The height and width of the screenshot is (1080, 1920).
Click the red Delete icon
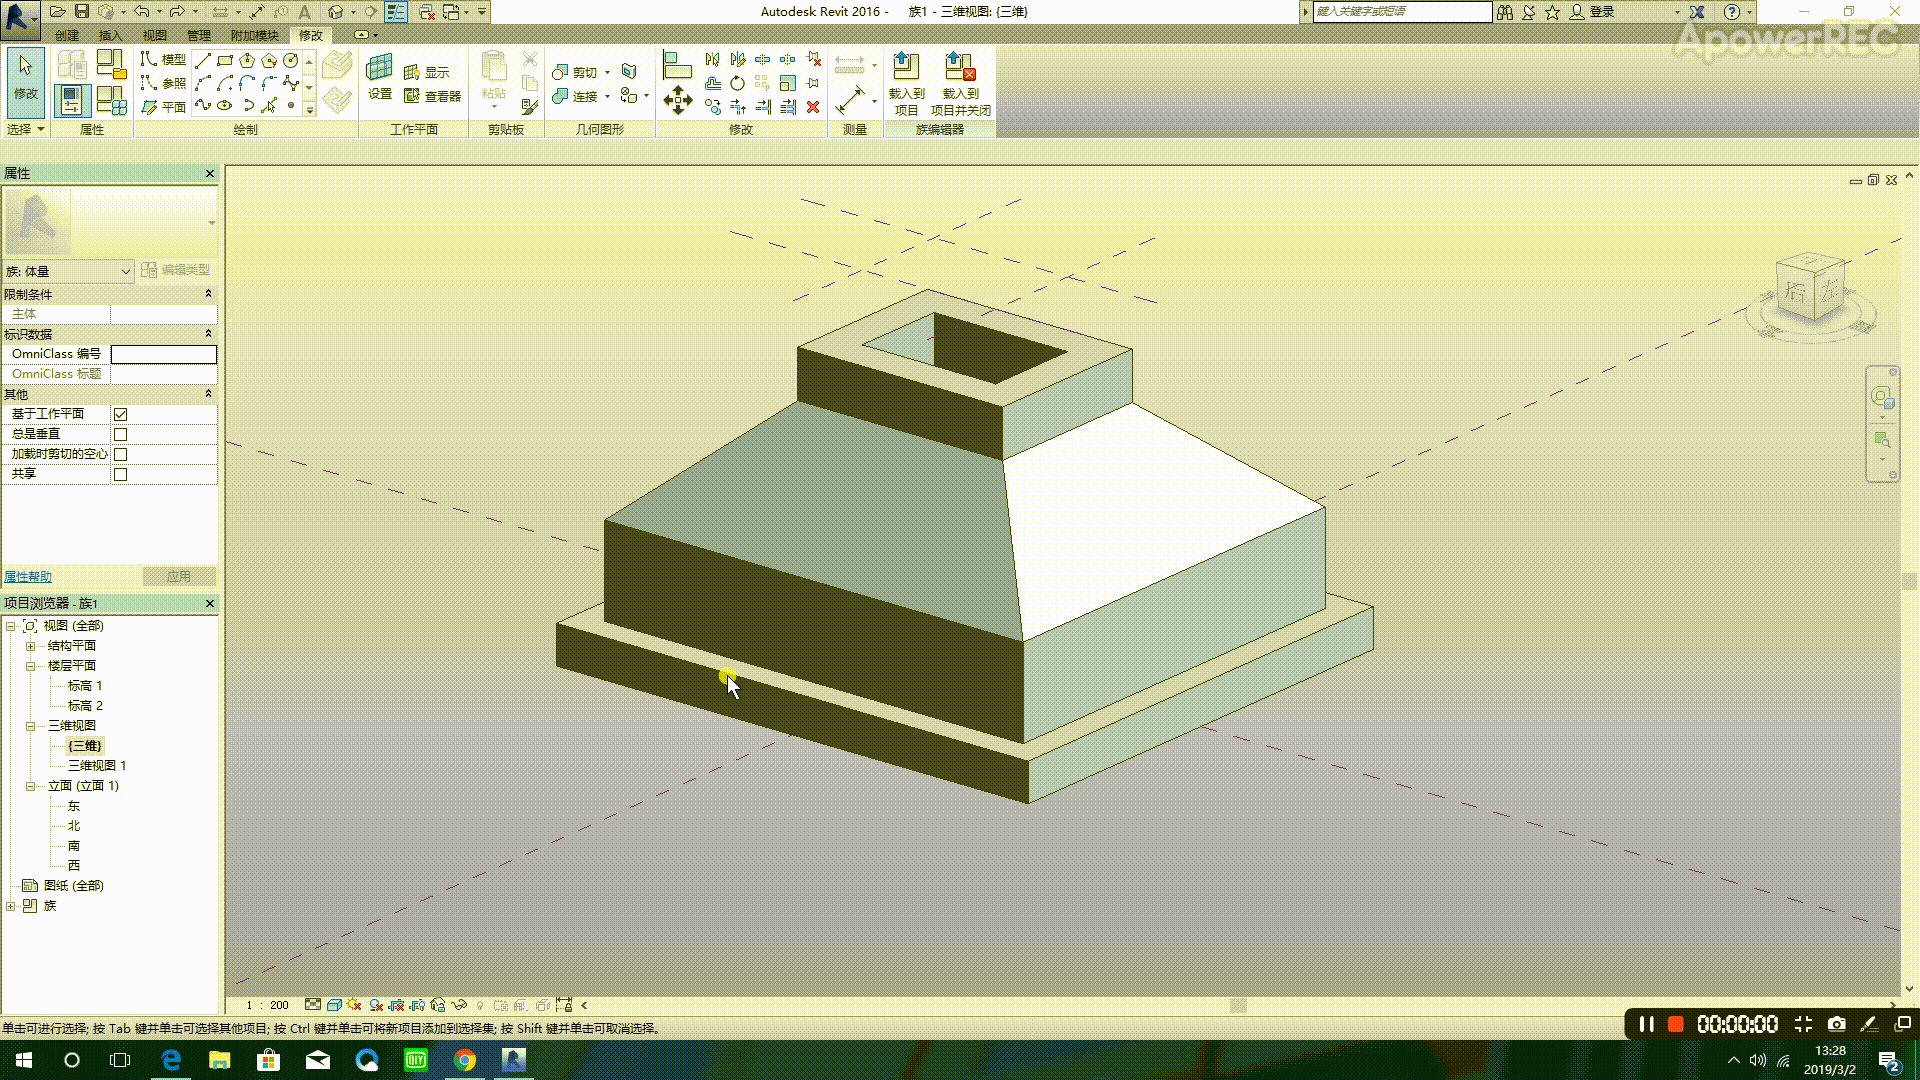813,107
